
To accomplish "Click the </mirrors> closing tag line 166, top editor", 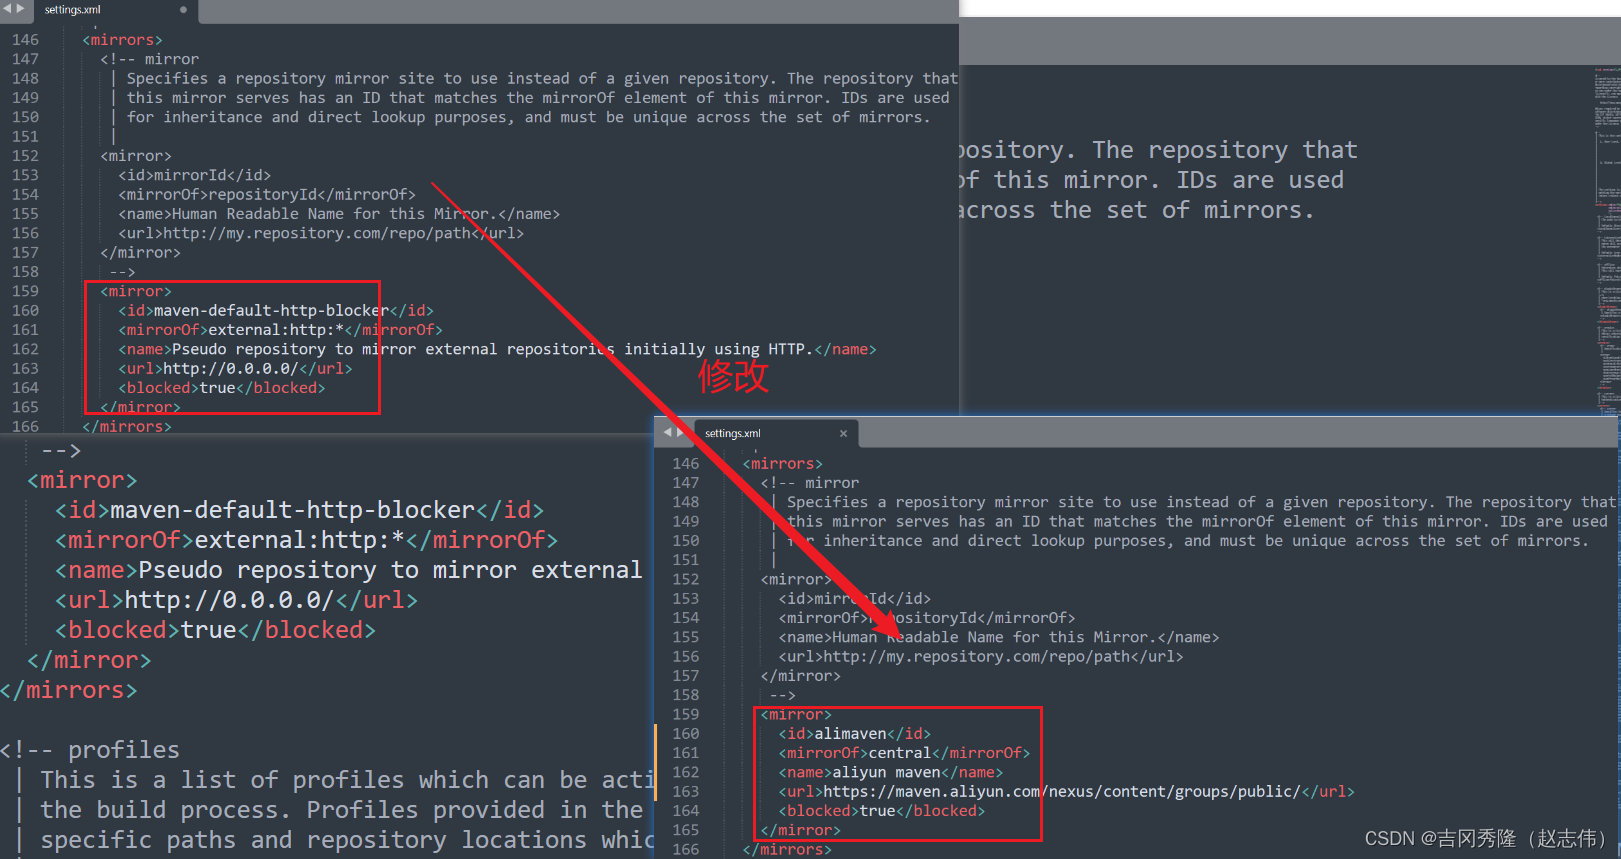I will tap(127, 427).
